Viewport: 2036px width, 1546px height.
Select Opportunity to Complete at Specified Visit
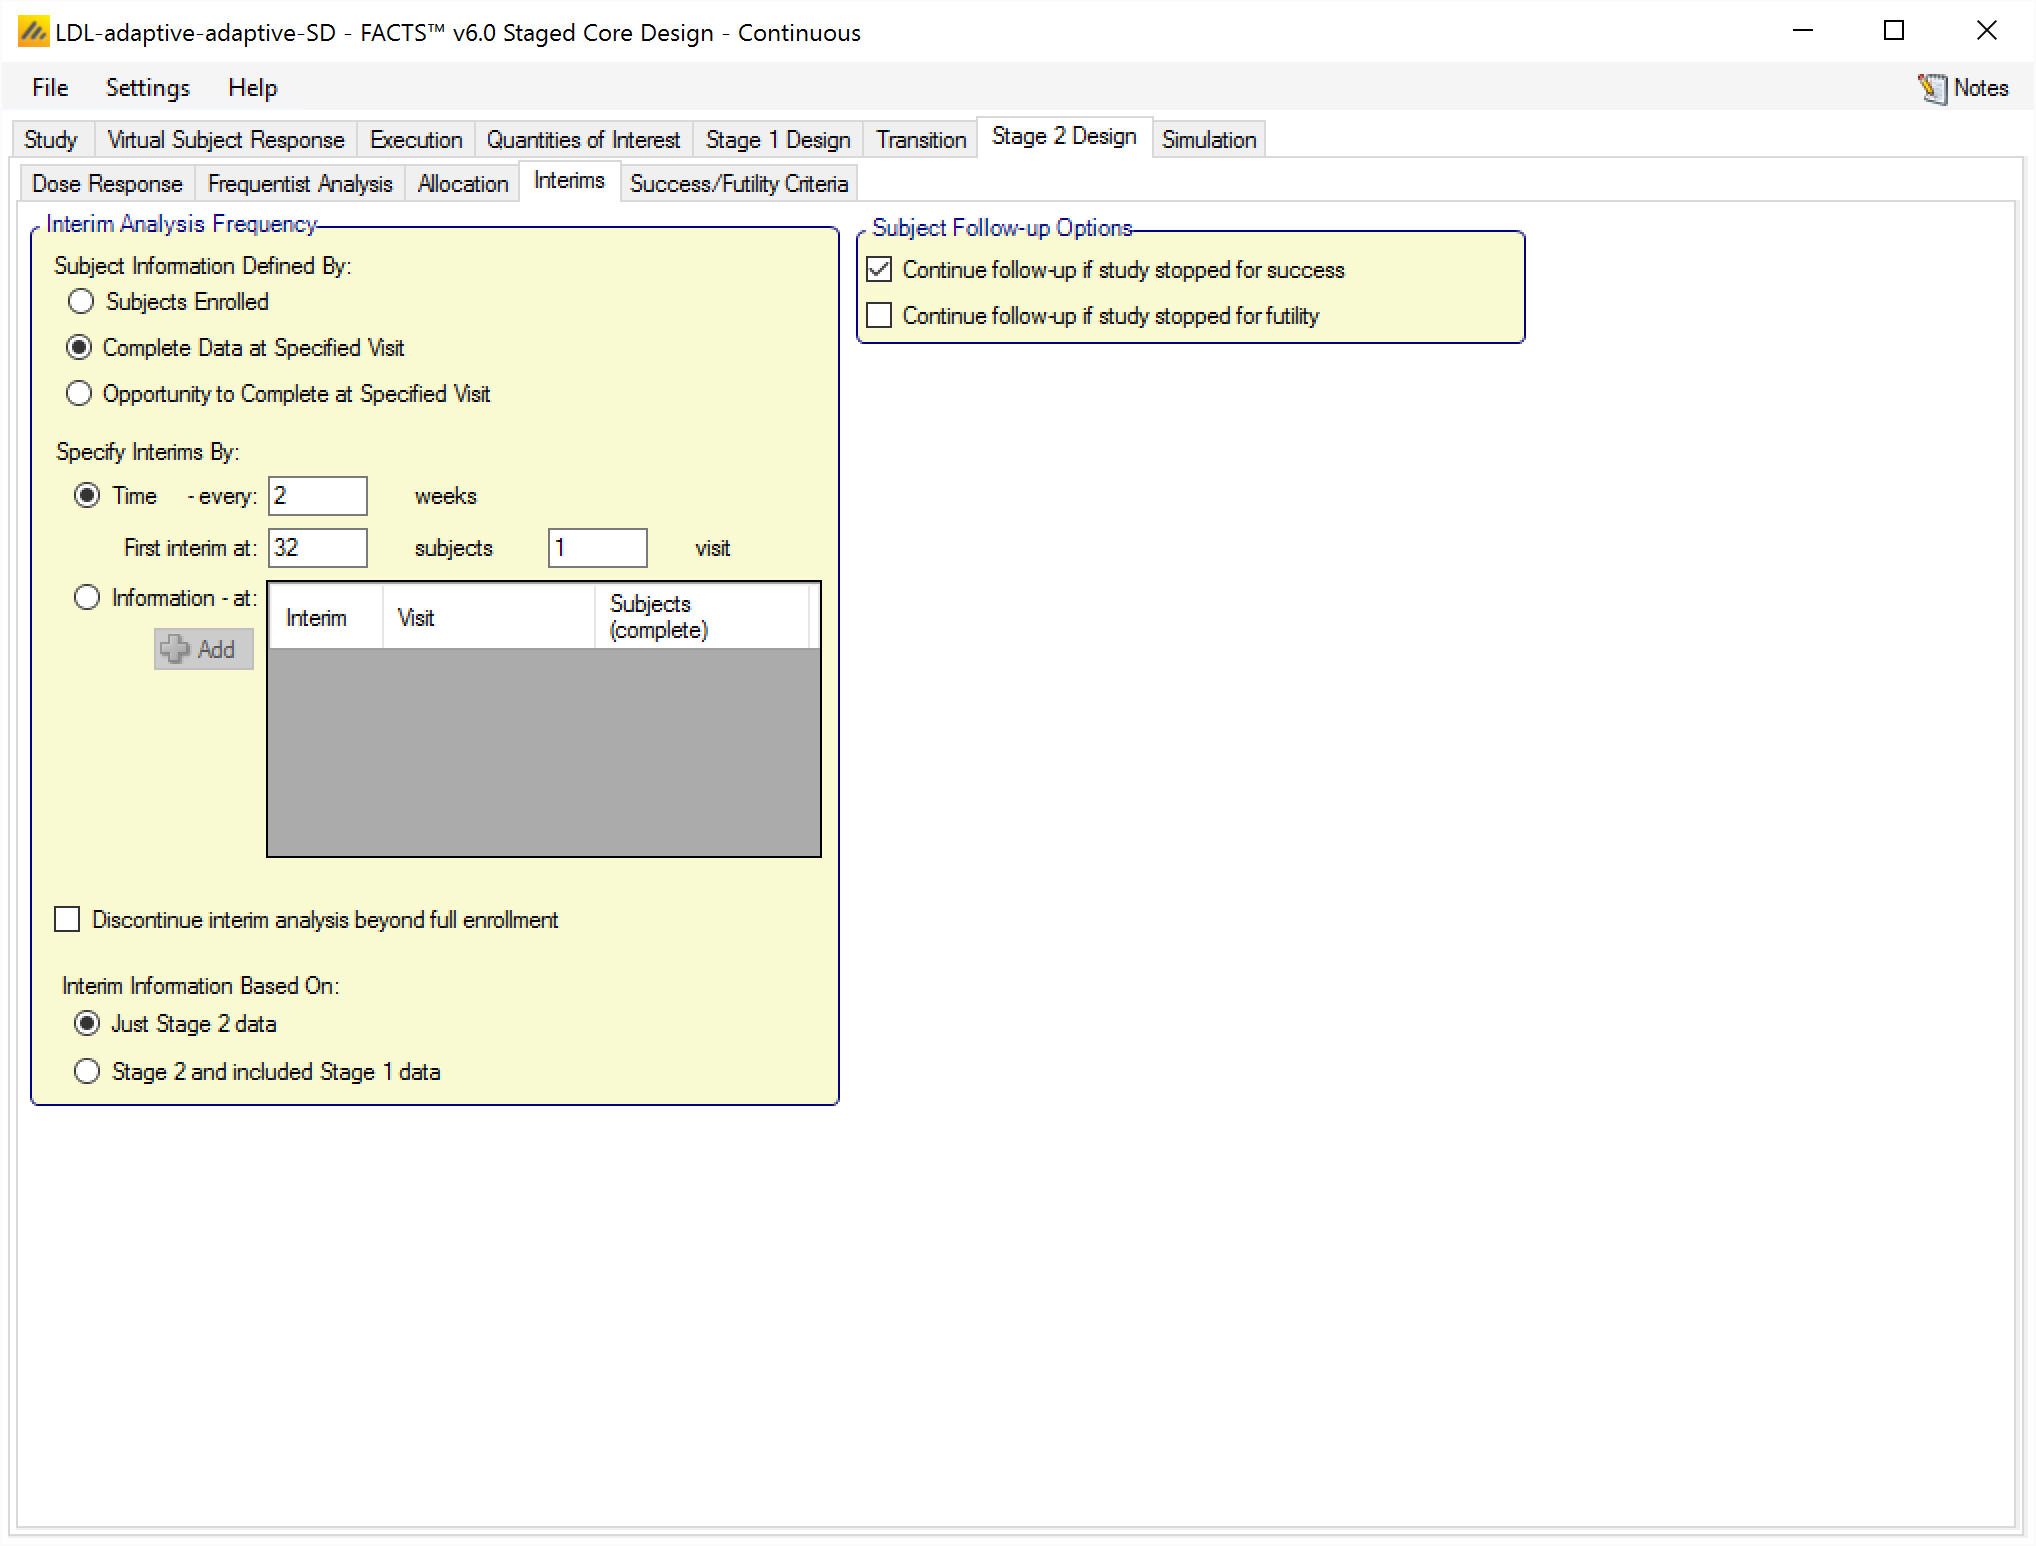coord(79,394)
